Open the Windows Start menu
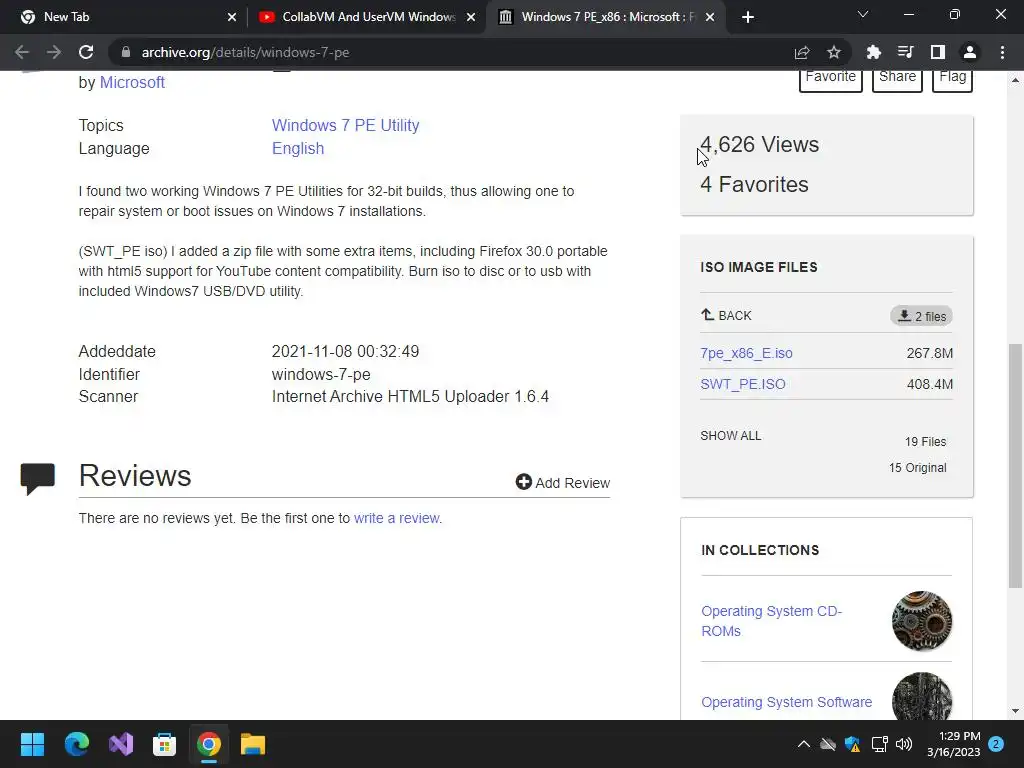 point(32,744)
